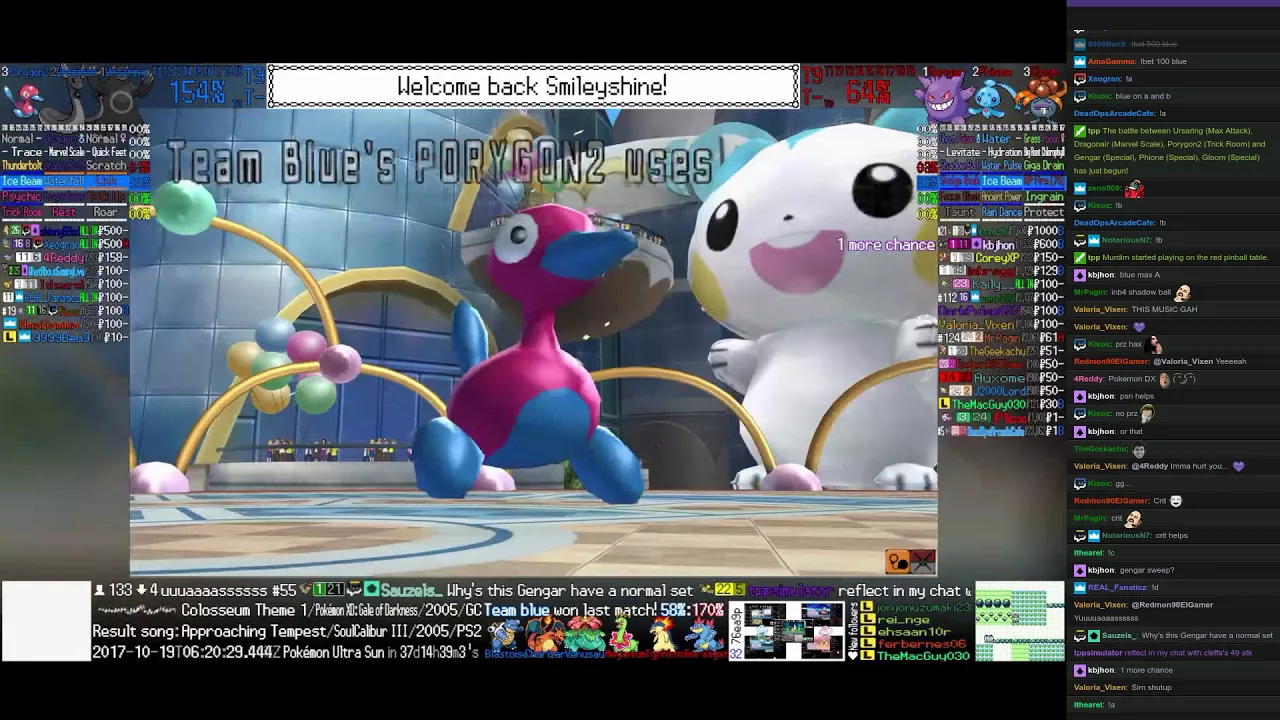1280x720 pixels.
Task: Click the emote after 'no prz'
Action: point(1147,413)
